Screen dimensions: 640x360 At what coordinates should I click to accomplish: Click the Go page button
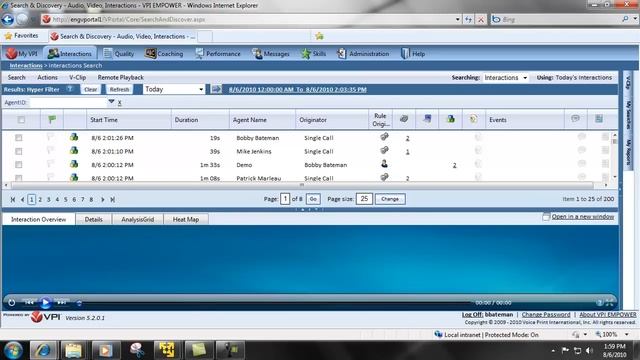(x=313, y=199)
